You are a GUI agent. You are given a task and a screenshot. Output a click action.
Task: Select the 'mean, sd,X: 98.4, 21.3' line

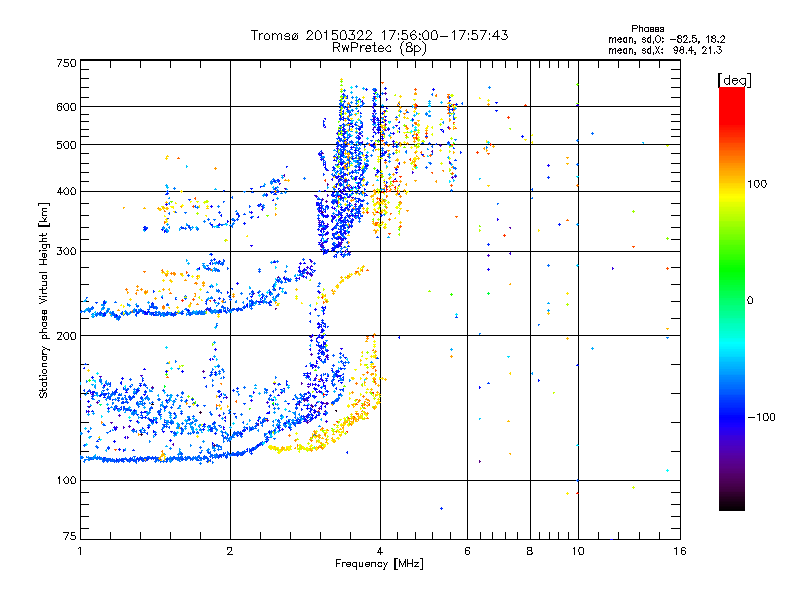click(665, 51)
